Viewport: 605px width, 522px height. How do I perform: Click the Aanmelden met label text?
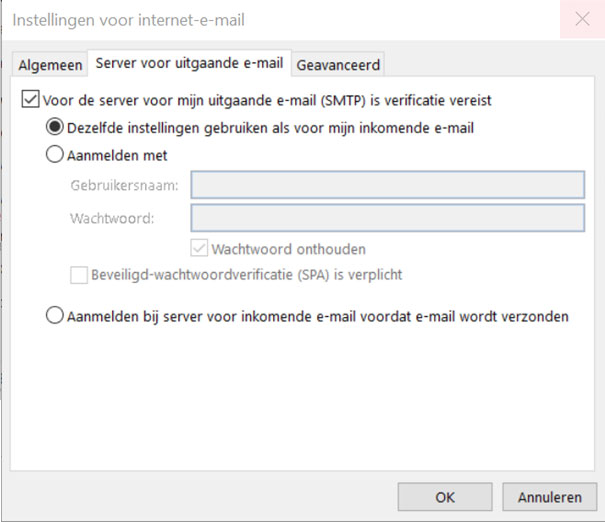tap(117, 155)
